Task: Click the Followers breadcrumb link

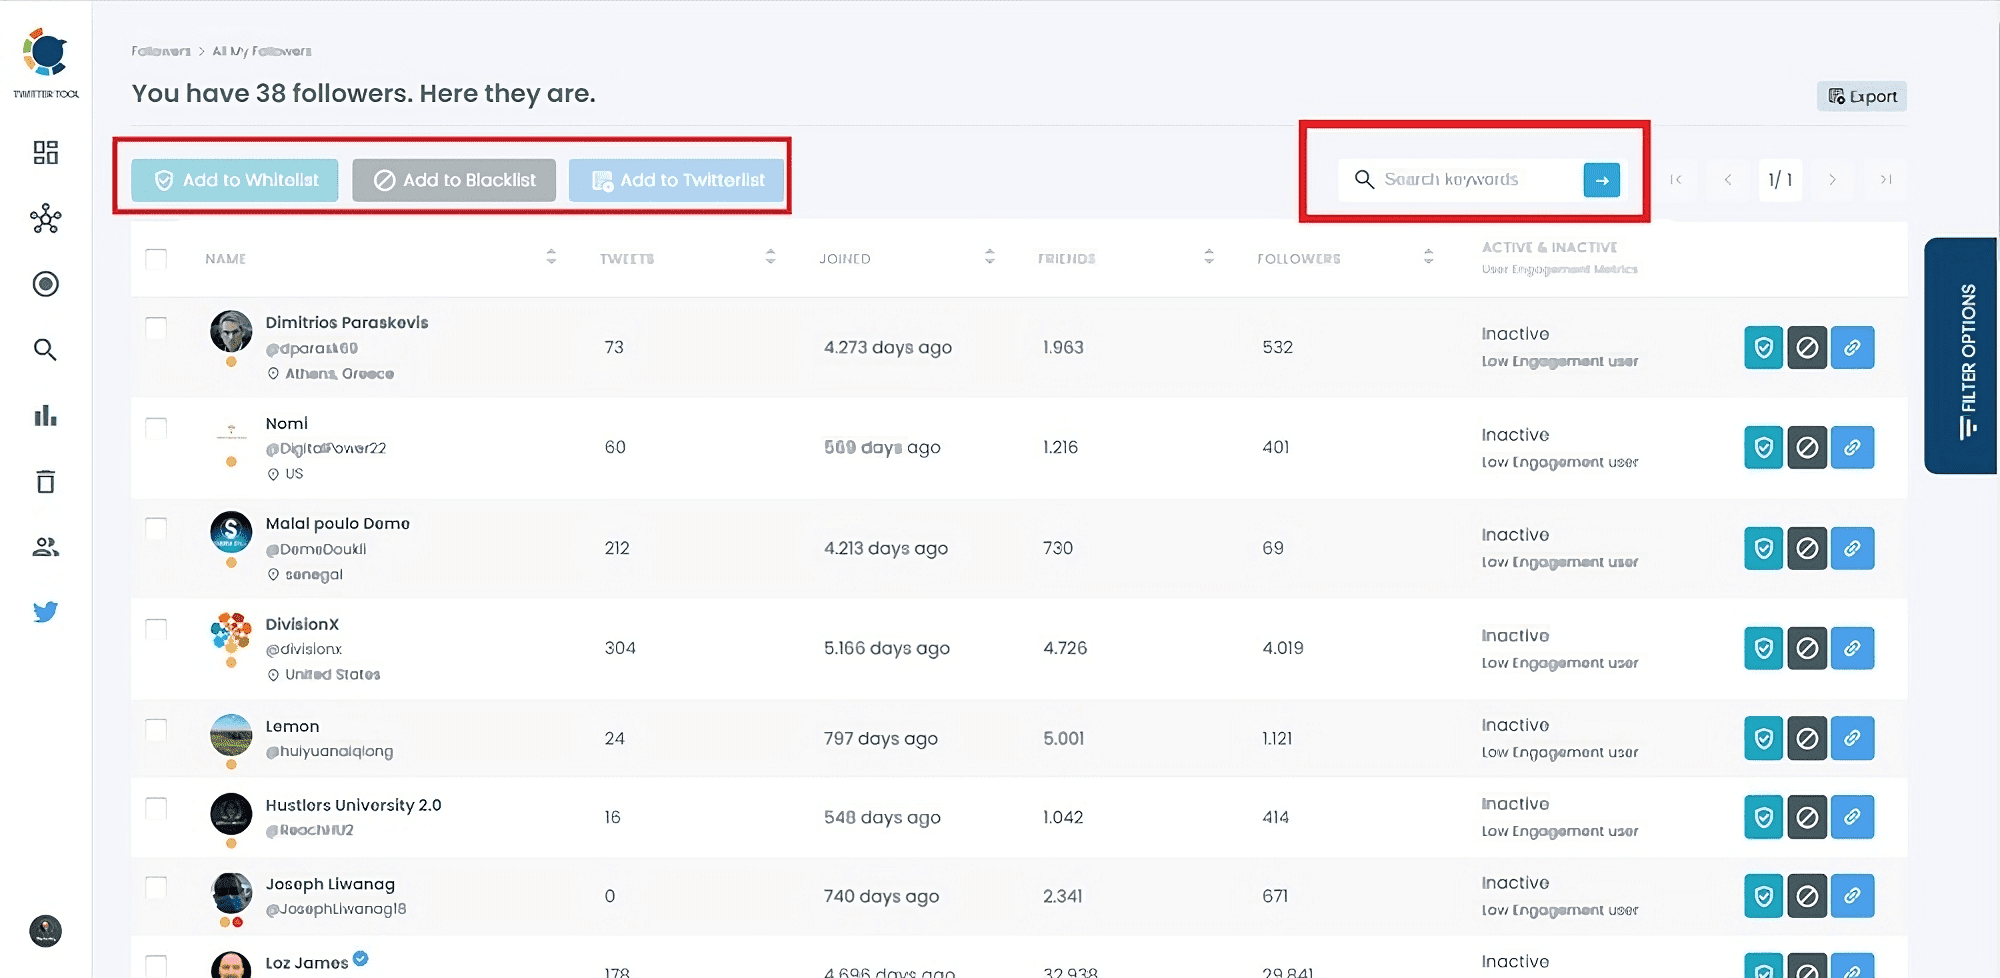Action: point(160,50)
